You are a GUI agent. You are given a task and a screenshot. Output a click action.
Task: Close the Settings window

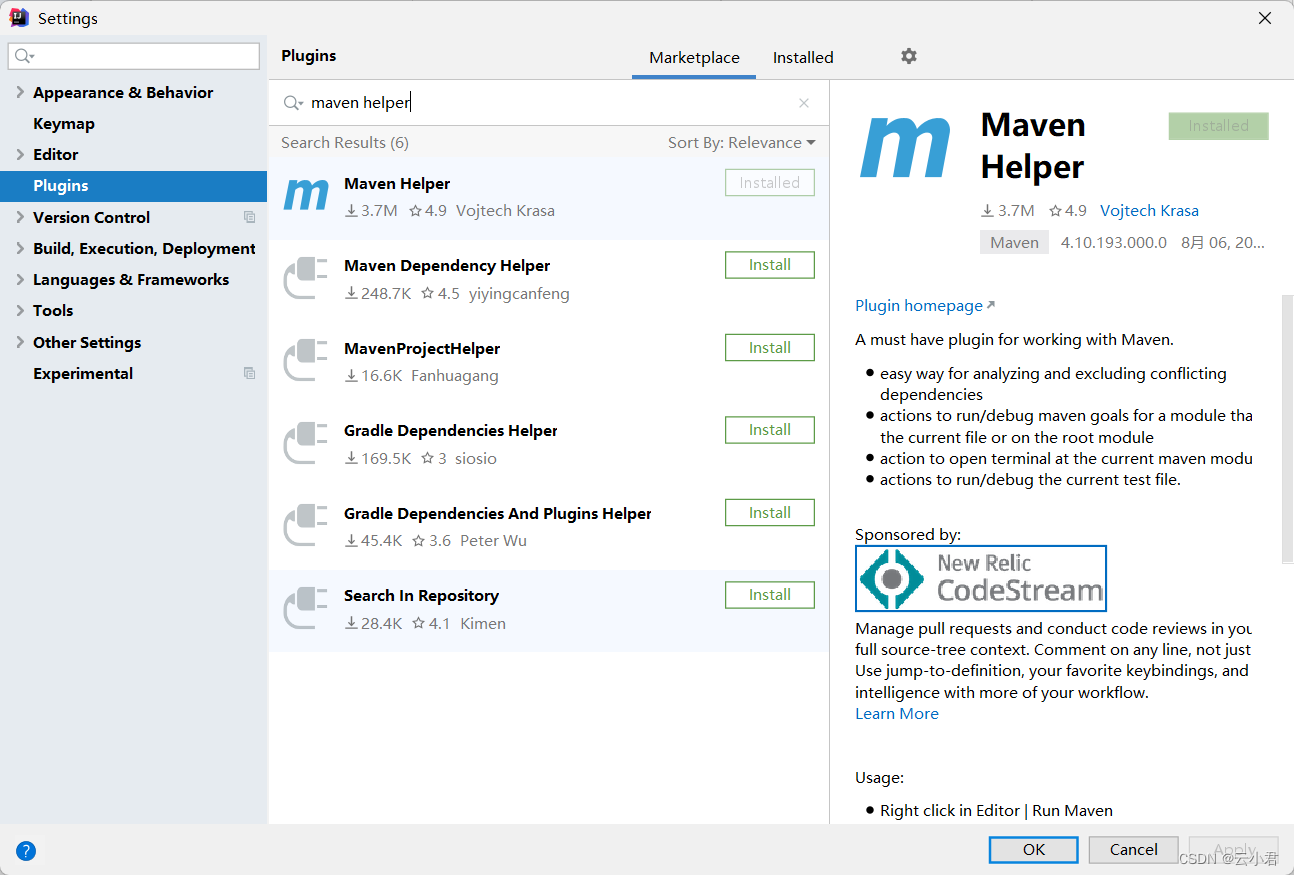click(1265, 18)
